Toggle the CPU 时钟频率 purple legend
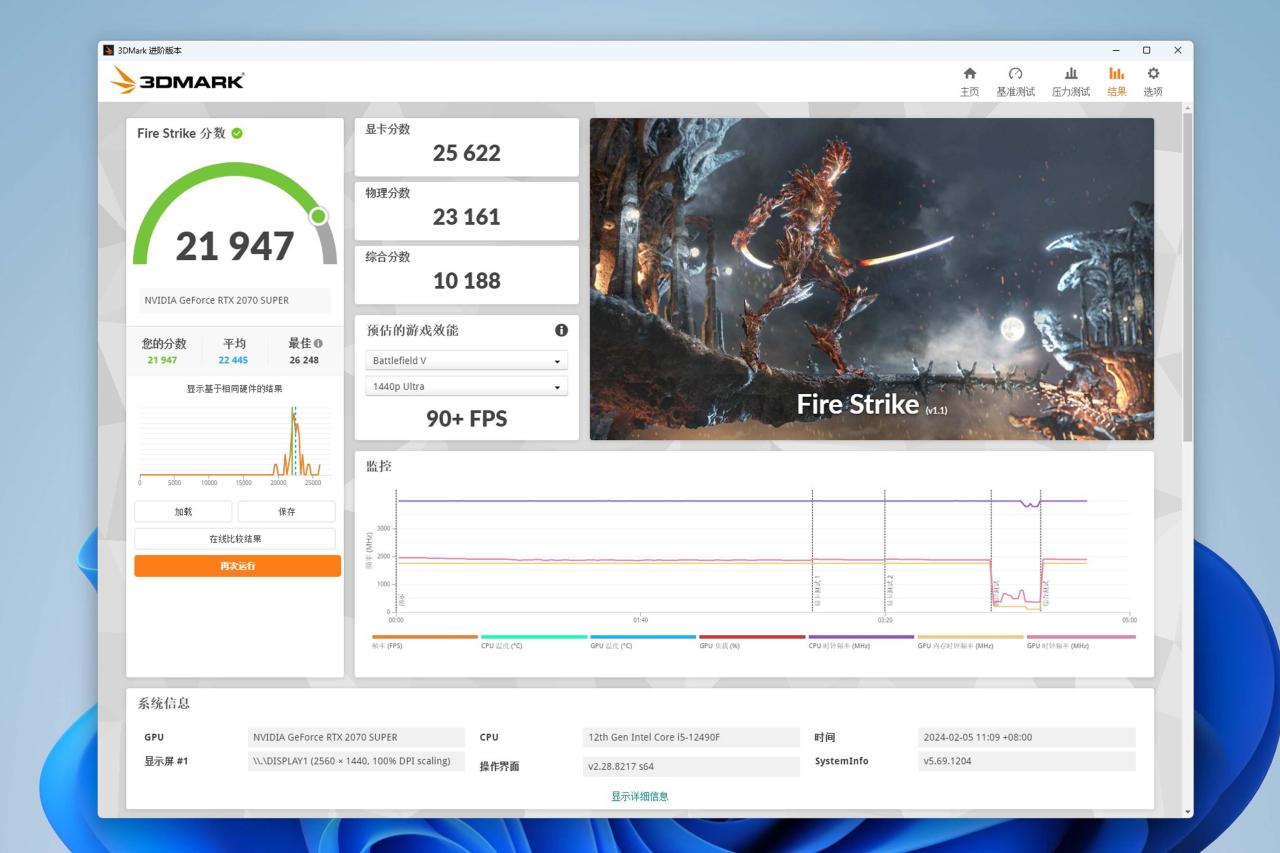The height and width of the screenshot is (853, 1280). [x=861, y=642]
